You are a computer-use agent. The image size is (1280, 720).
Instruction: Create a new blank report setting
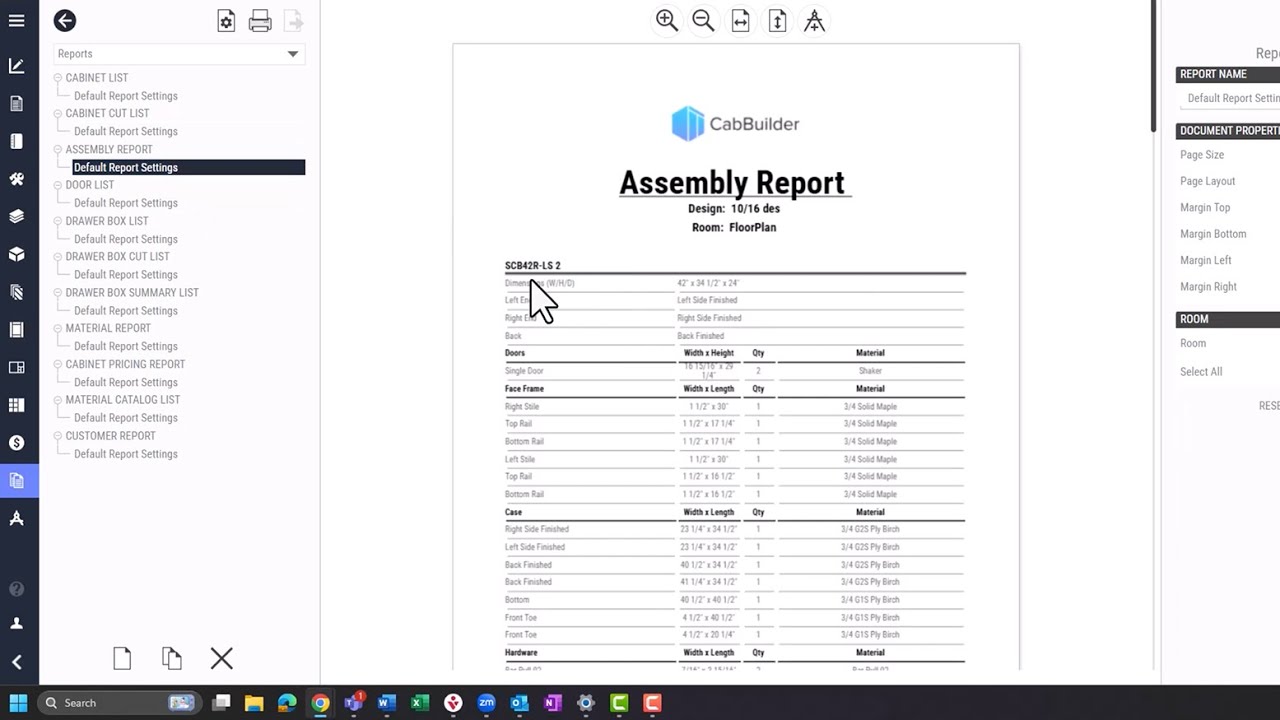pyautogui.click(x=122, y=658)
